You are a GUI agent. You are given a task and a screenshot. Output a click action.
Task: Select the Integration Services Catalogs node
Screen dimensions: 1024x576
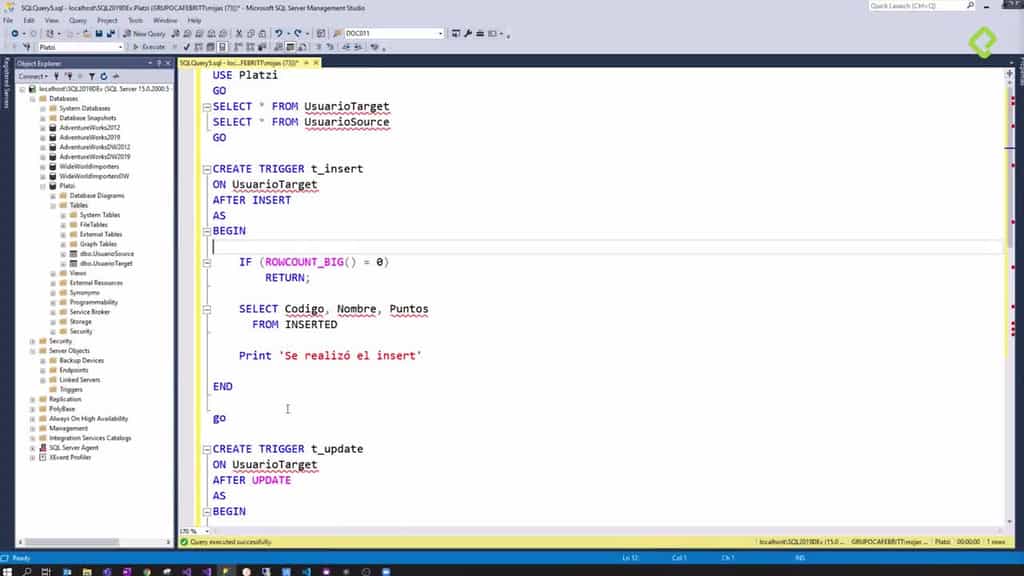click(x=90, y=438)
